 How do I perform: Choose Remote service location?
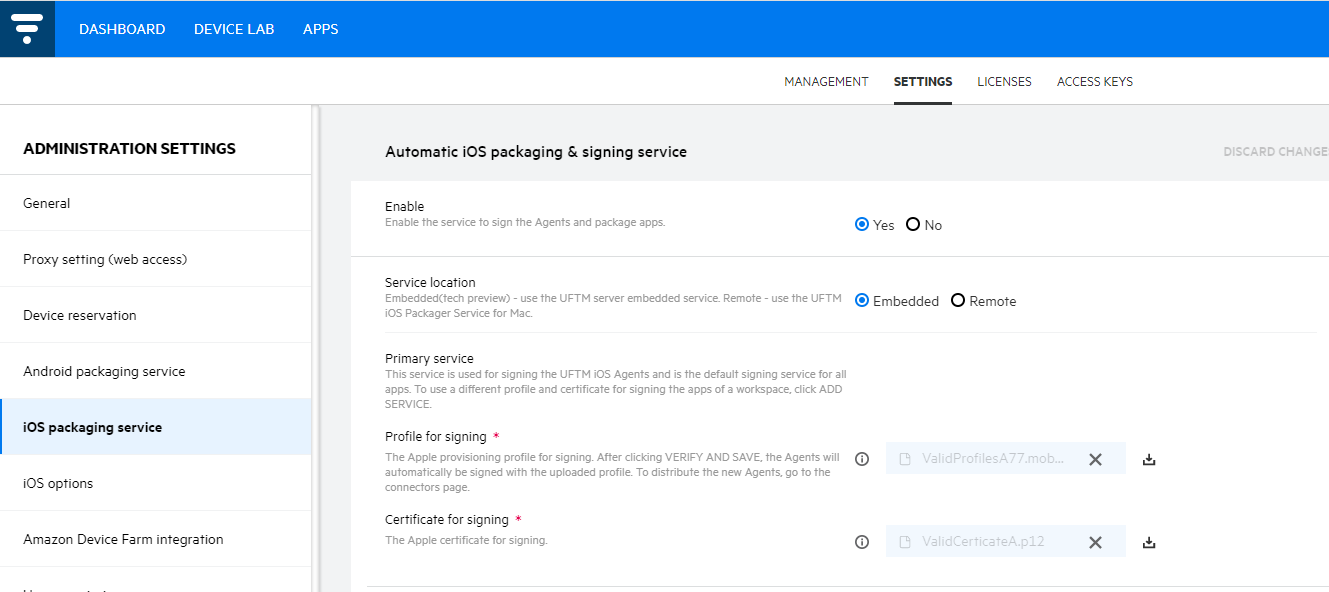958,301
